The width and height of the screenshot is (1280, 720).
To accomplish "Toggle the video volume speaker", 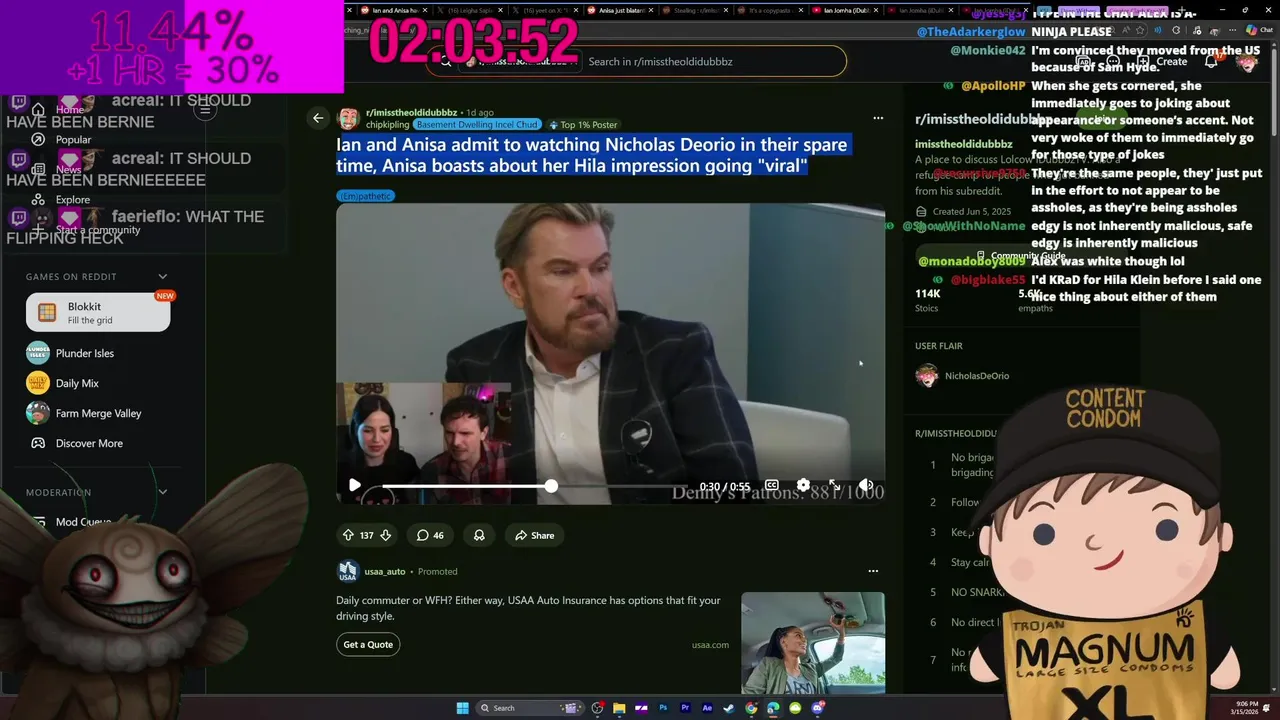I will [x=866, y=485].
